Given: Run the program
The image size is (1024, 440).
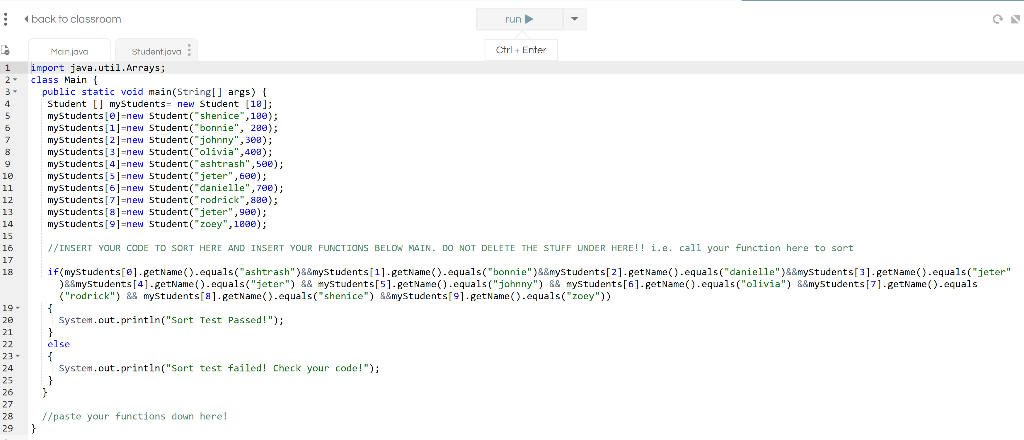Looking at the screenshot, I should (519, 19).
